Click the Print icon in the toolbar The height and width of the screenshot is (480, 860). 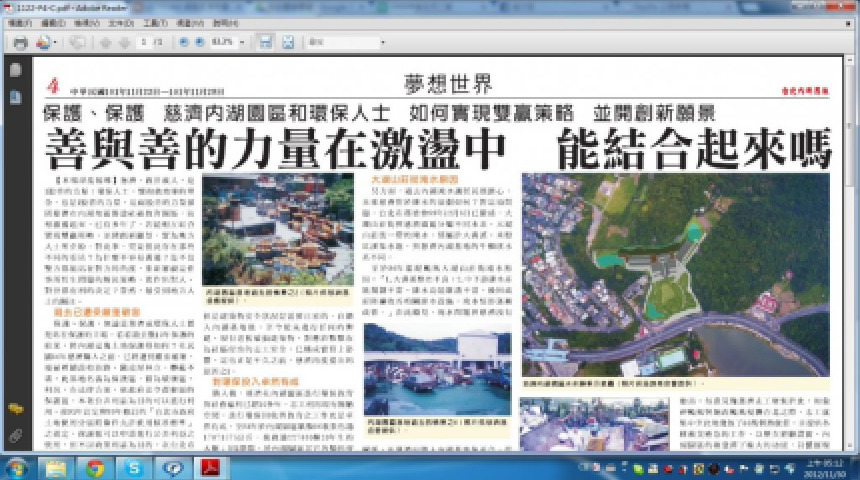pyautogui.click(x=20, y=42)
